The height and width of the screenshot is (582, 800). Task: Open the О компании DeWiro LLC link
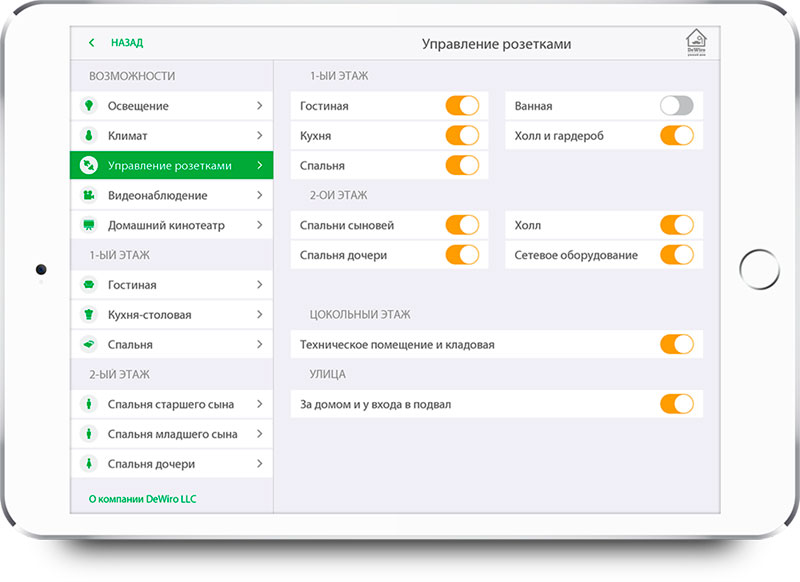(x=142, y=499)
